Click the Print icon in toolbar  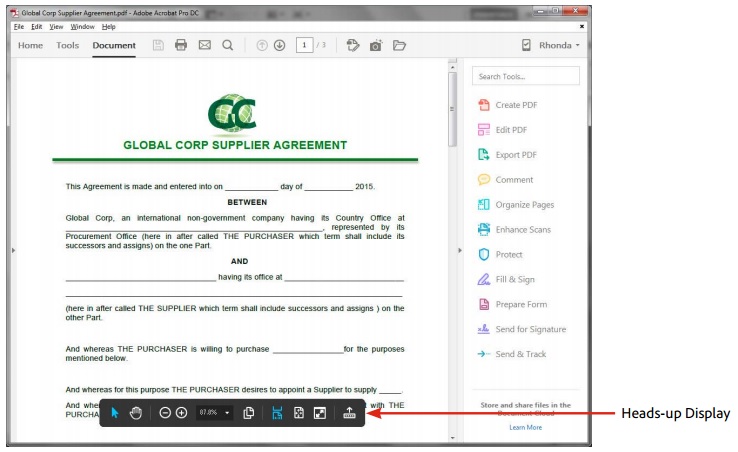pyautogui.click(x=181, y=45)
